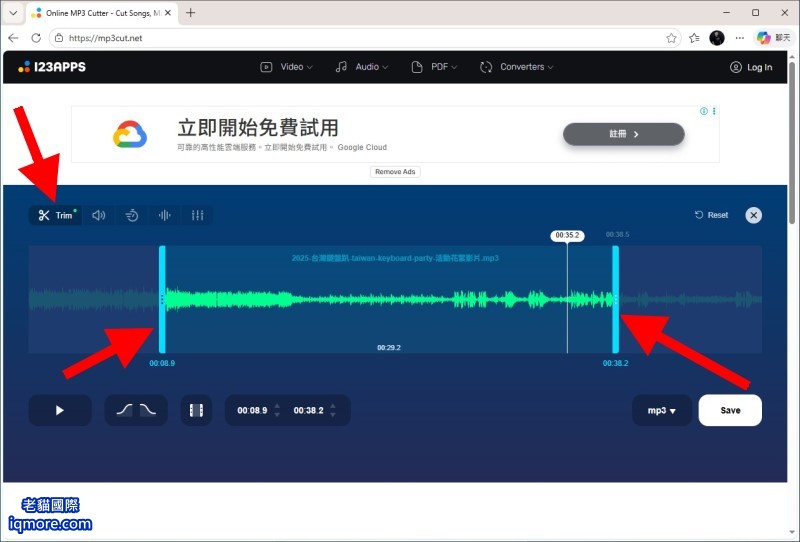Open the ad options dots icon
The image size is (800, 542).
pyautogui.click(x=714, y=111)
